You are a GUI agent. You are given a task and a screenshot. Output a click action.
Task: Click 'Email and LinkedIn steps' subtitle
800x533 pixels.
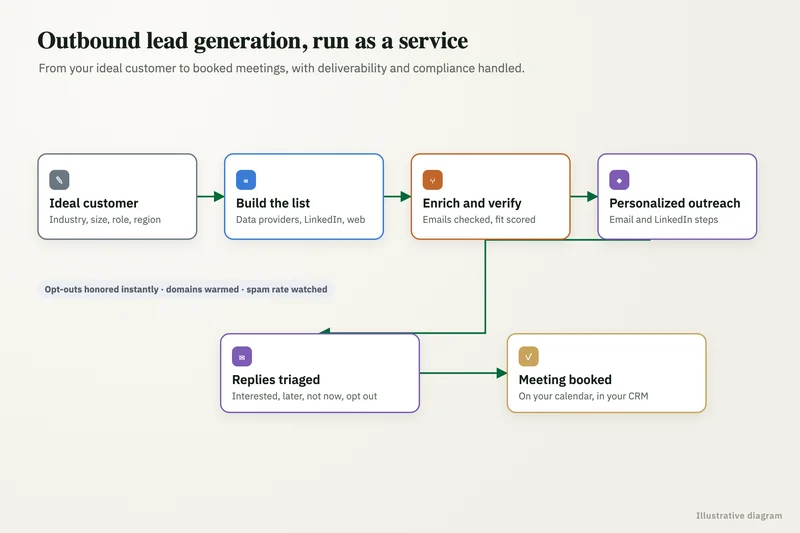(664, 220)
